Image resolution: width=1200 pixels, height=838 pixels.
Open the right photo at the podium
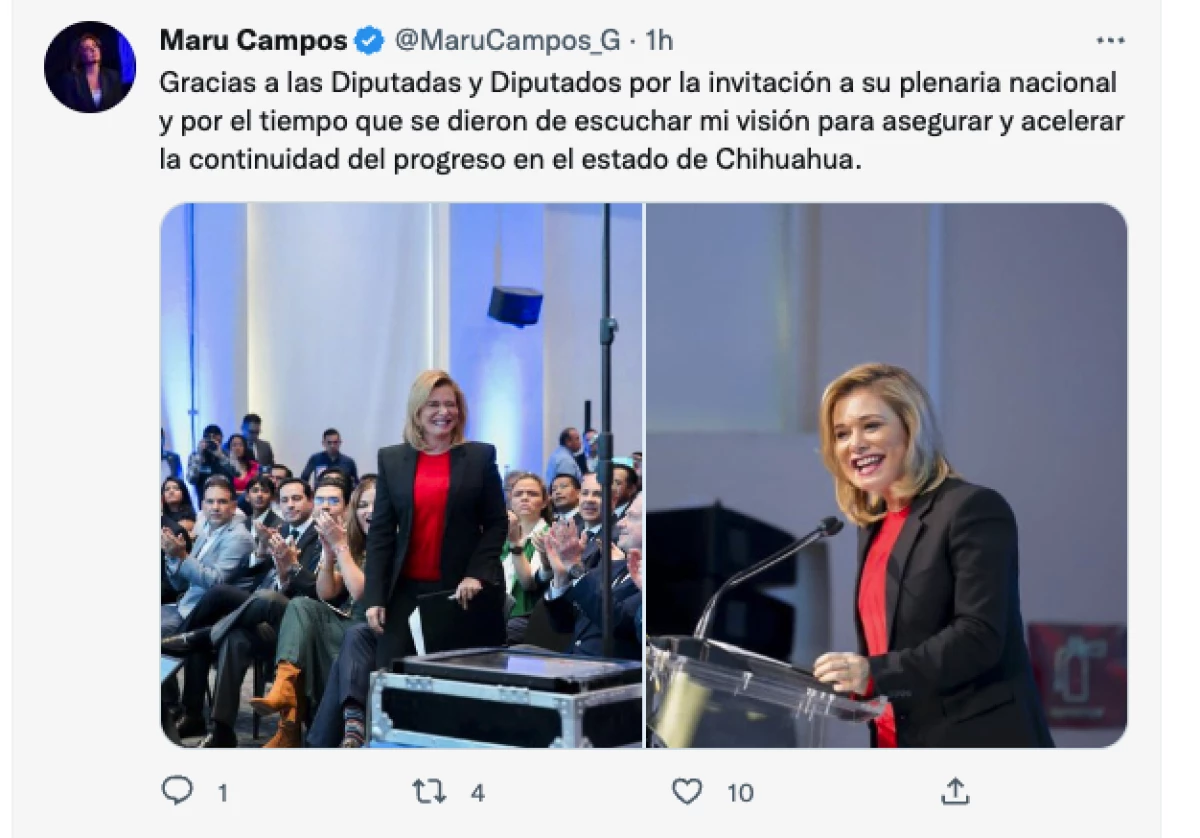[887, 475]
